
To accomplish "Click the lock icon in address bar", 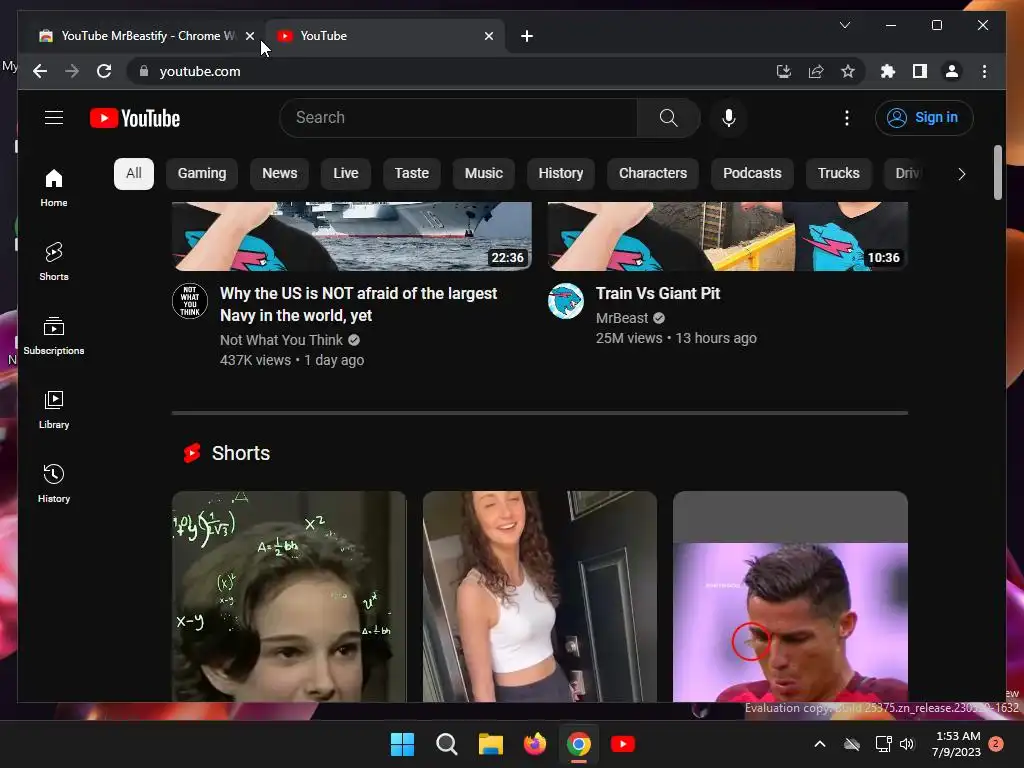I will pos(144,71).
